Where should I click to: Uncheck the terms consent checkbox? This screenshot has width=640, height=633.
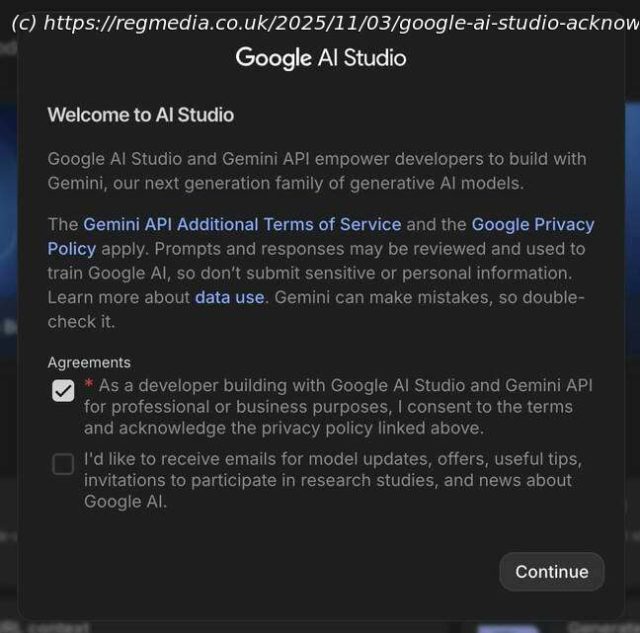pos(63,391)
